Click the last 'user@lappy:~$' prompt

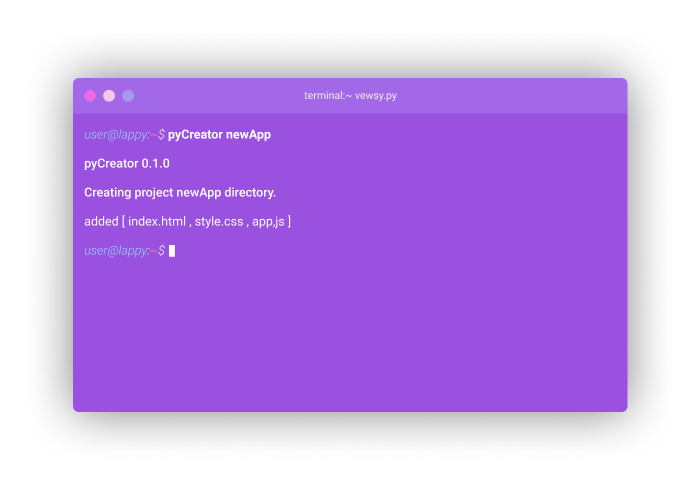pyautogui.click(x=125, y=251)
